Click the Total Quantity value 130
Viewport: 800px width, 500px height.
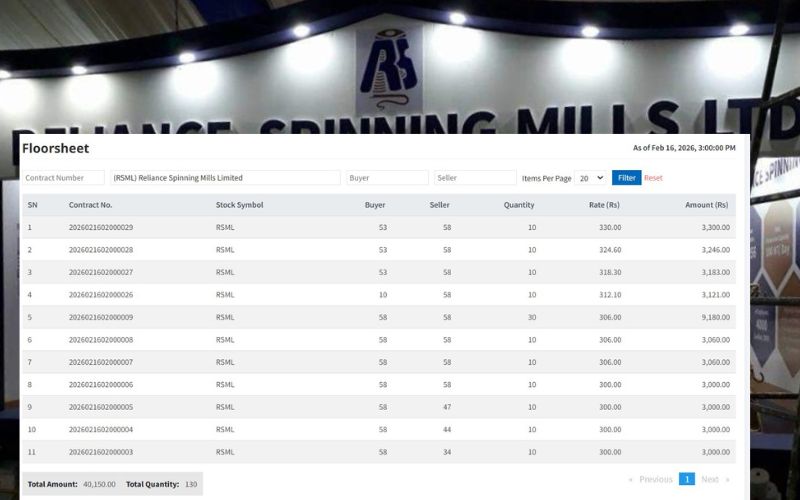191,484
